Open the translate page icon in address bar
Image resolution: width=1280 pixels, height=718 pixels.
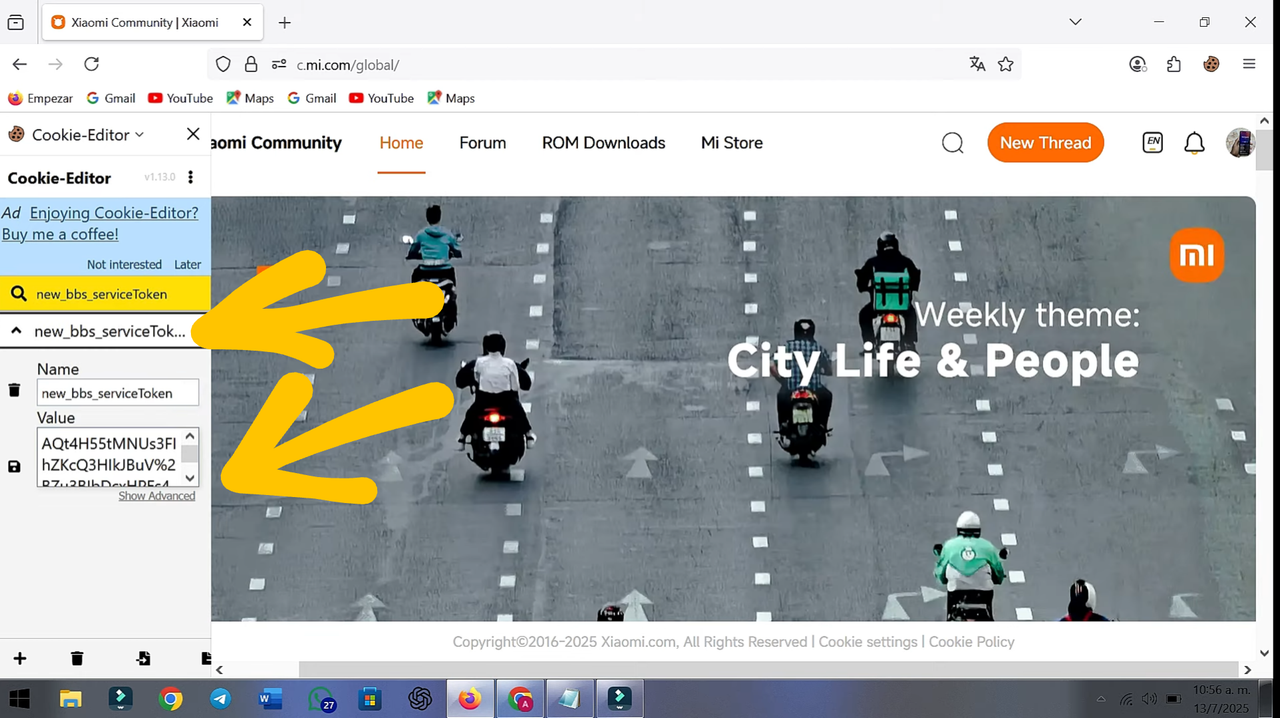pyautogui.click(x=977, y=64)
